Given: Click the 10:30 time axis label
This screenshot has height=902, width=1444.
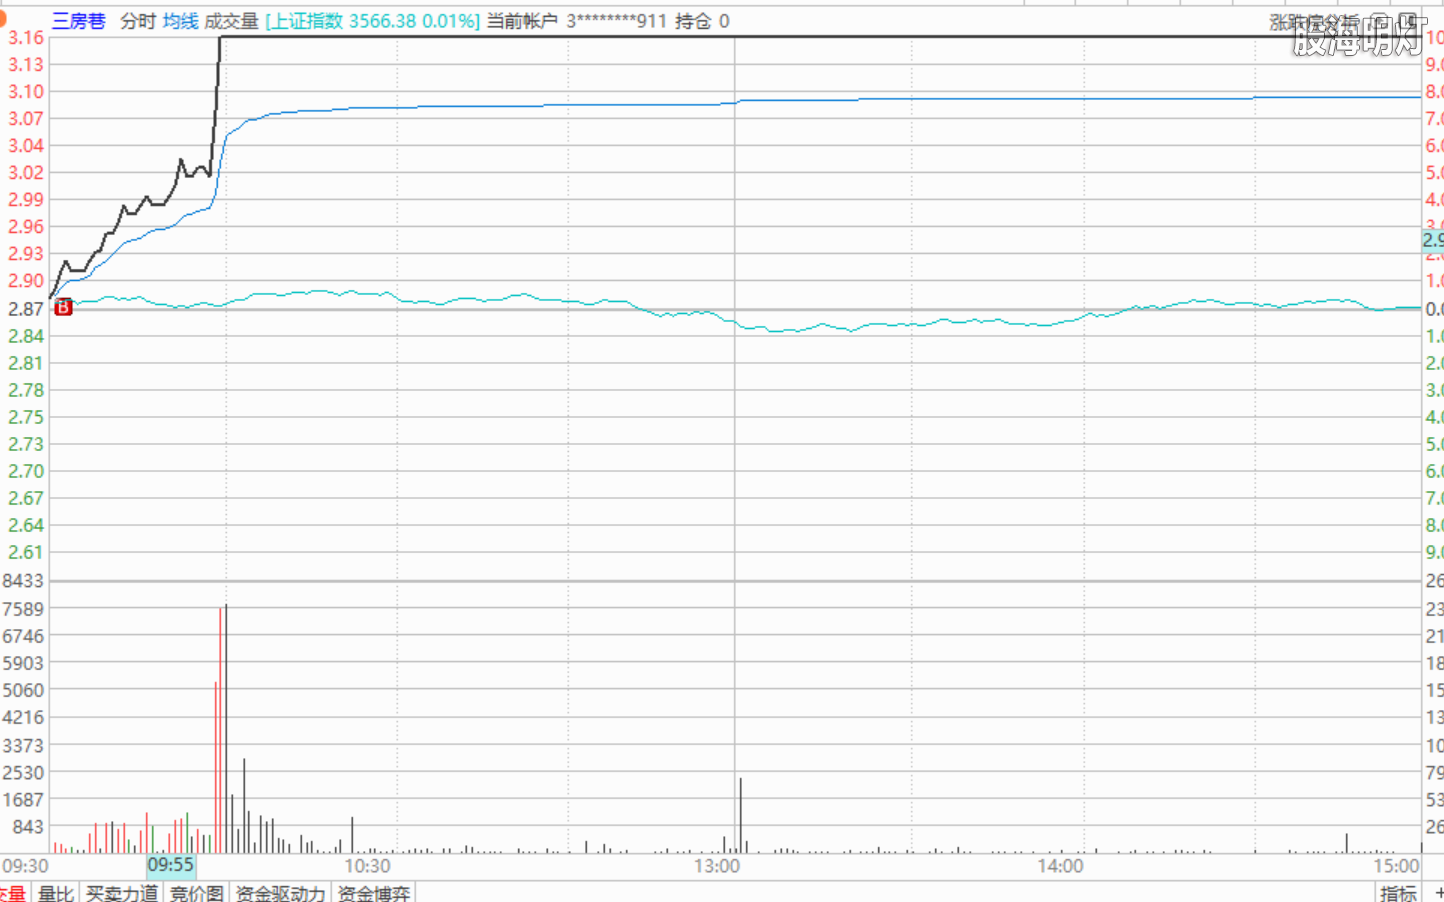Looking at the screenshot, I should [x=367, y=865].
